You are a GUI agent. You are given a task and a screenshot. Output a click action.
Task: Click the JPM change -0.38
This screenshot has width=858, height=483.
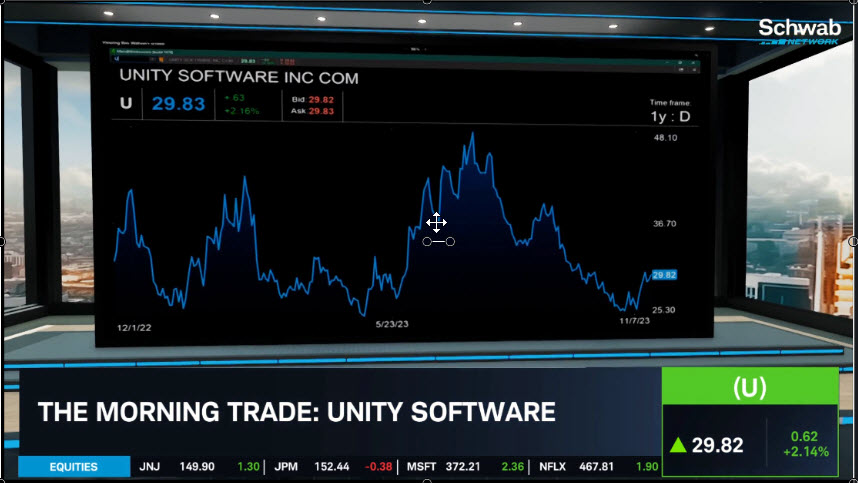tap(379, 467)
